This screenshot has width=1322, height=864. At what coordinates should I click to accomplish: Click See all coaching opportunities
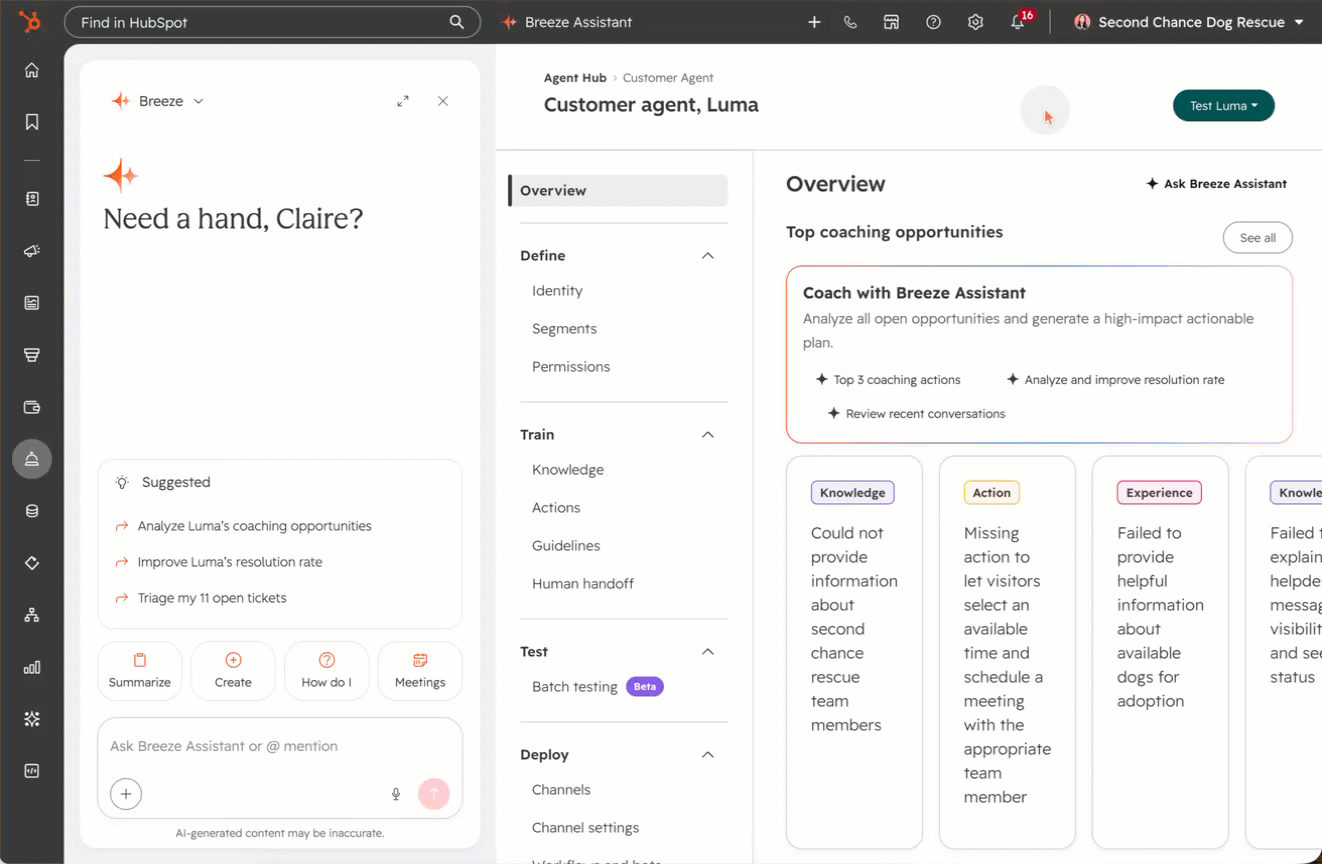click(x=1258, y=238)
